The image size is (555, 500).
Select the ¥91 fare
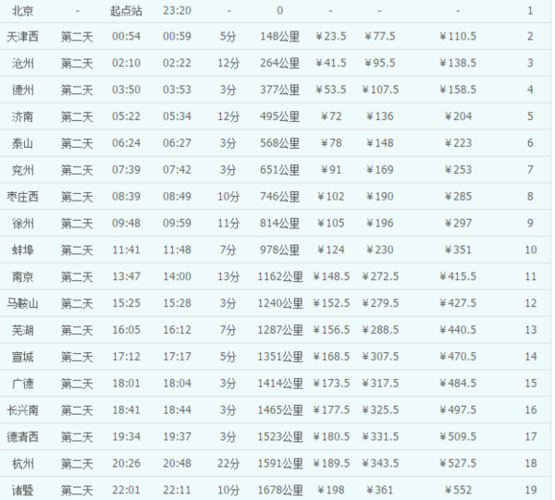point(331,170)
